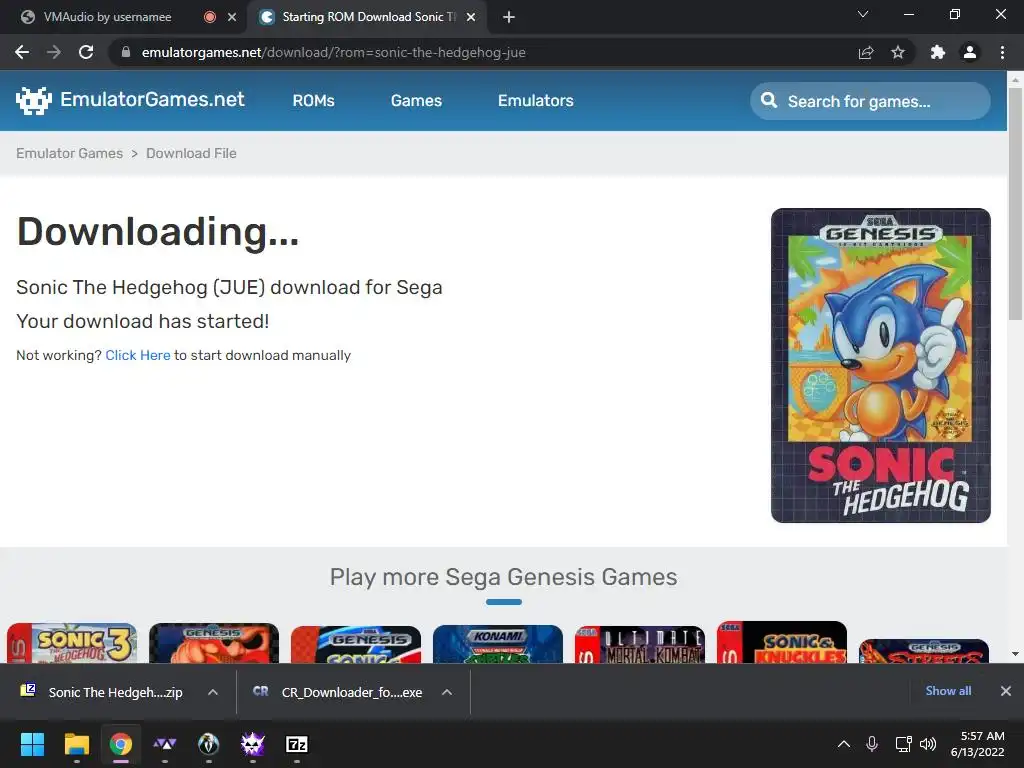Click the Search for games field

click(x=870, y=101)
